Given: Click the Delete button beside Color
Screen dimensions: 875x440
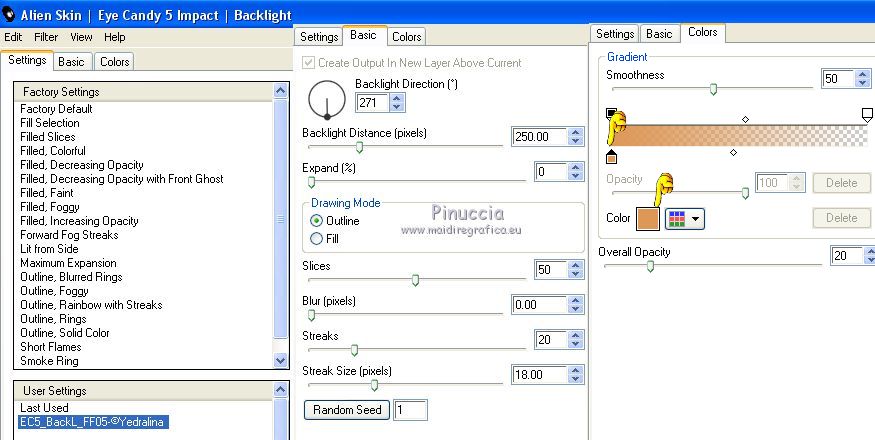Looking at the screenshot, I should (842, 218).
